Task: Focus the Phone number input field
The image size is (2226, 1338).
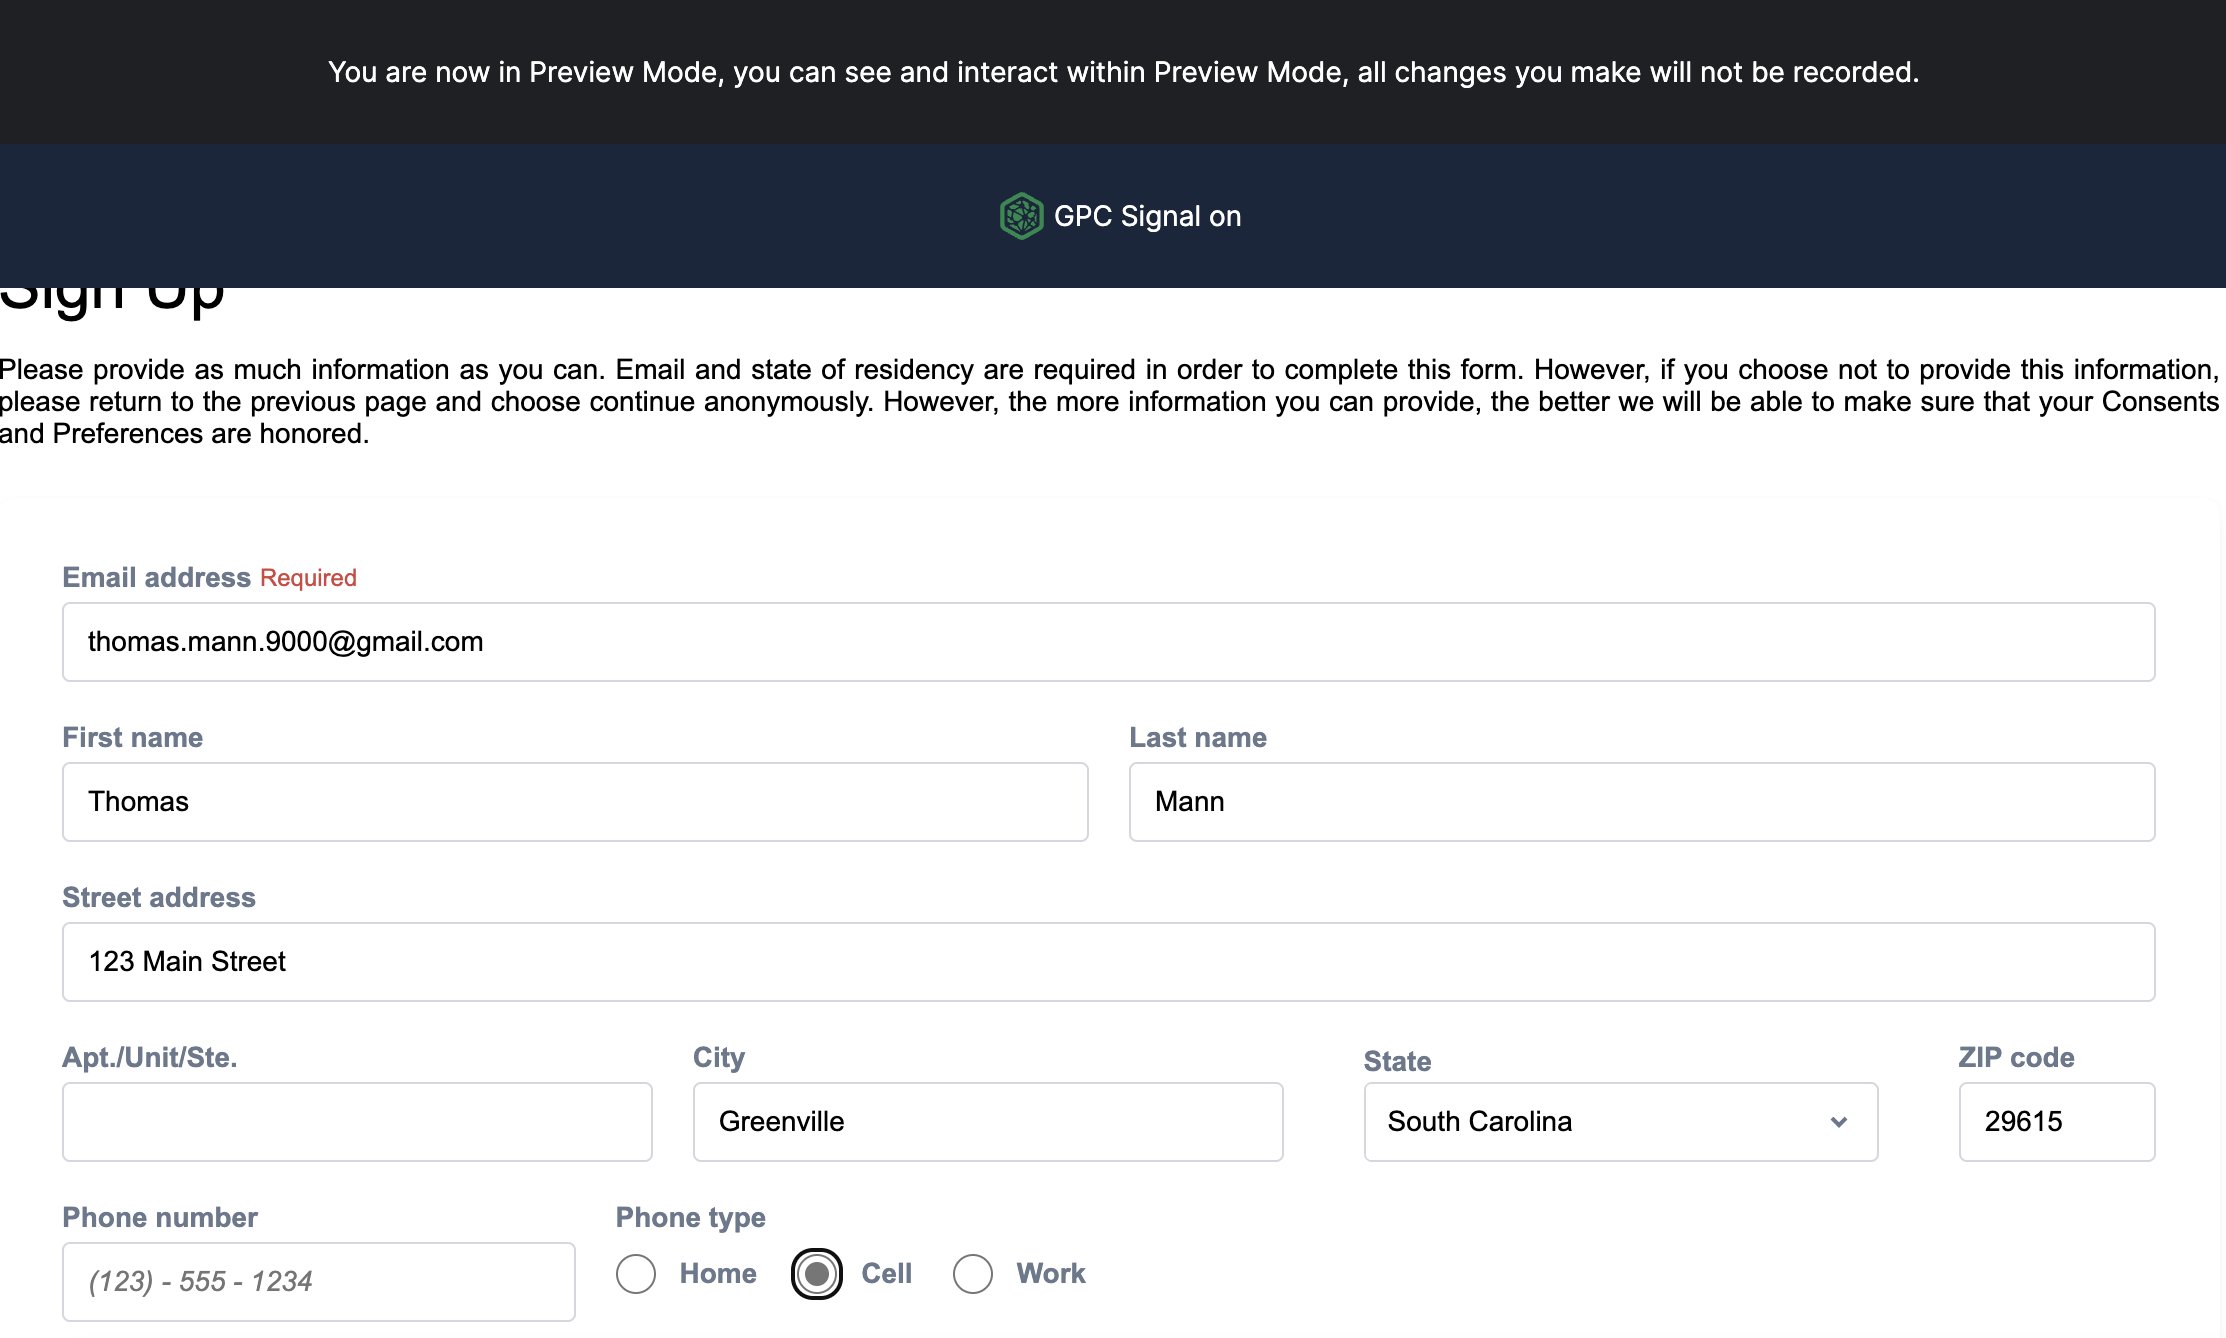Action: coord(318,1282)
